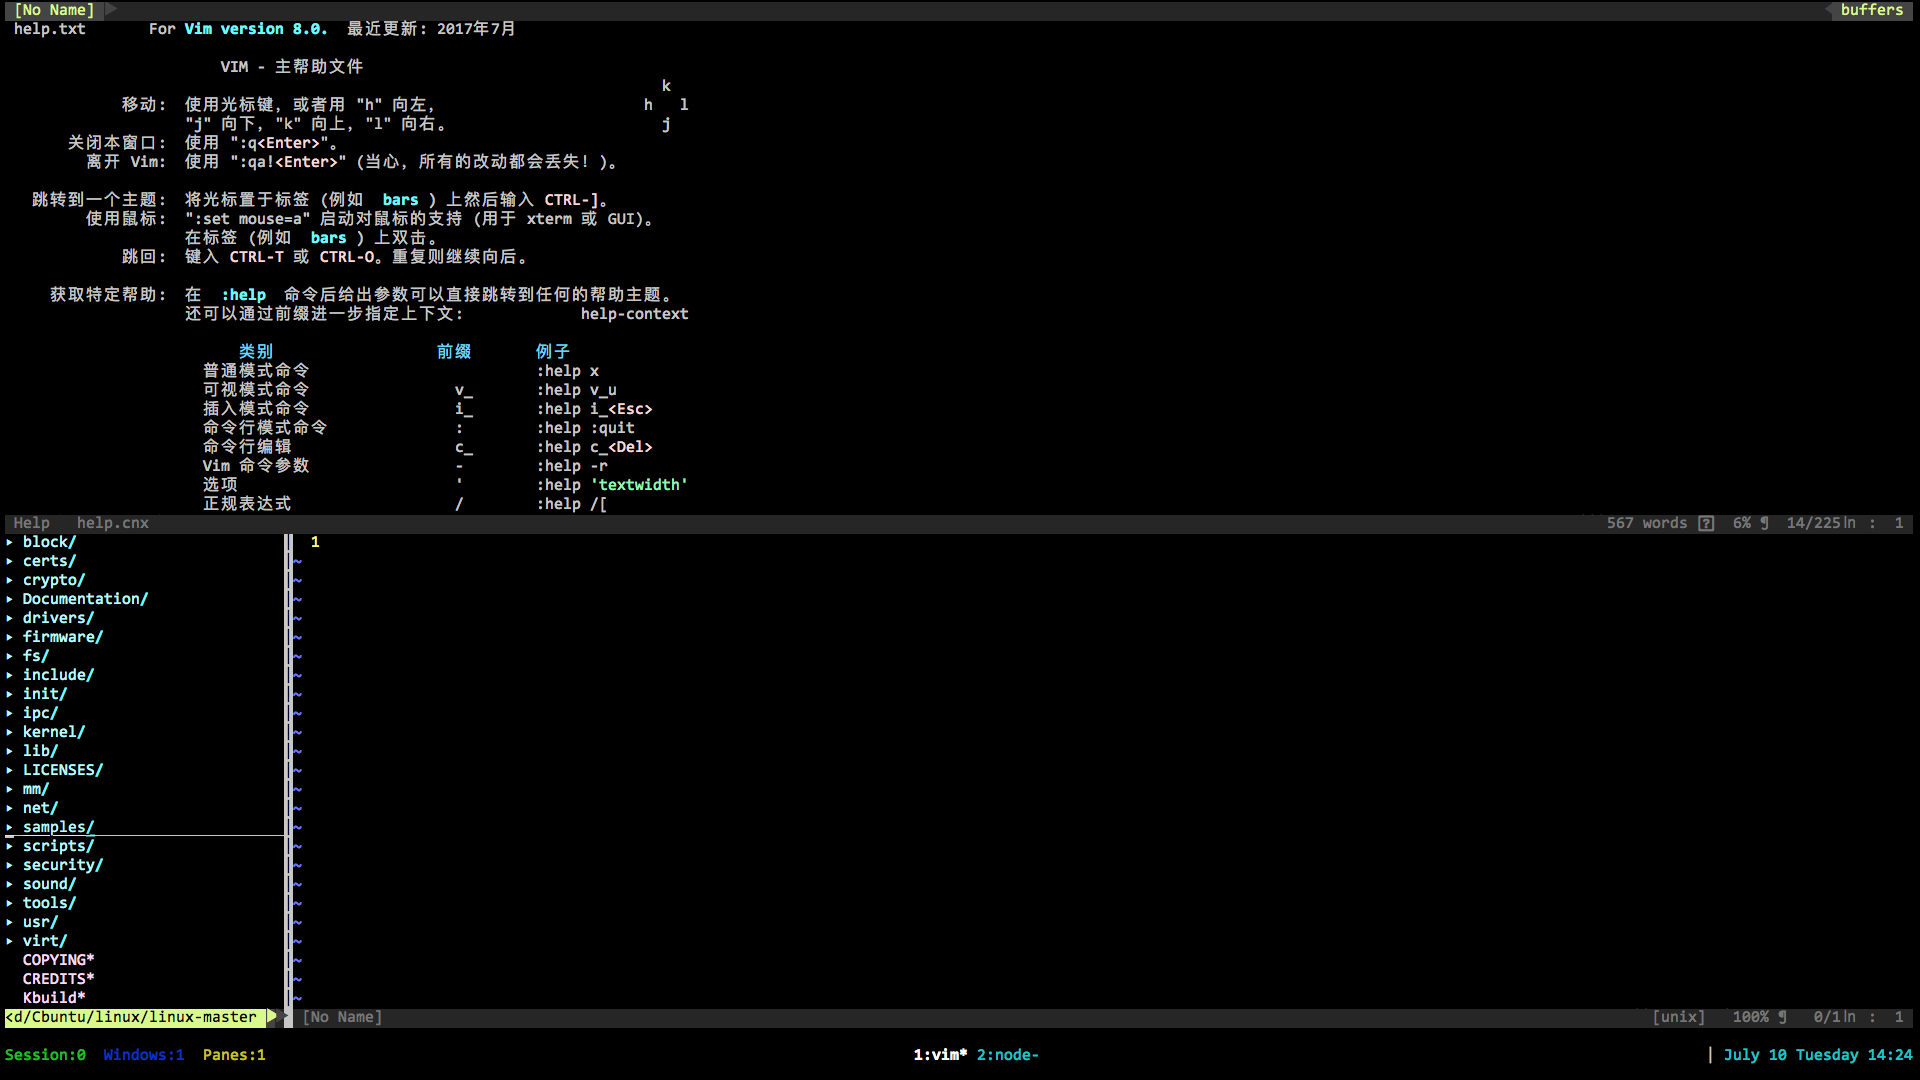Follow the blue bars tag link

click(400, 200)
